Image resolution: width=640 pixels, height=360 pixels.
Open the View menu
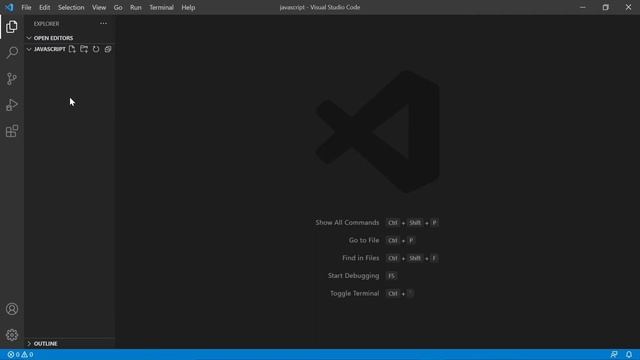[99, 7]
